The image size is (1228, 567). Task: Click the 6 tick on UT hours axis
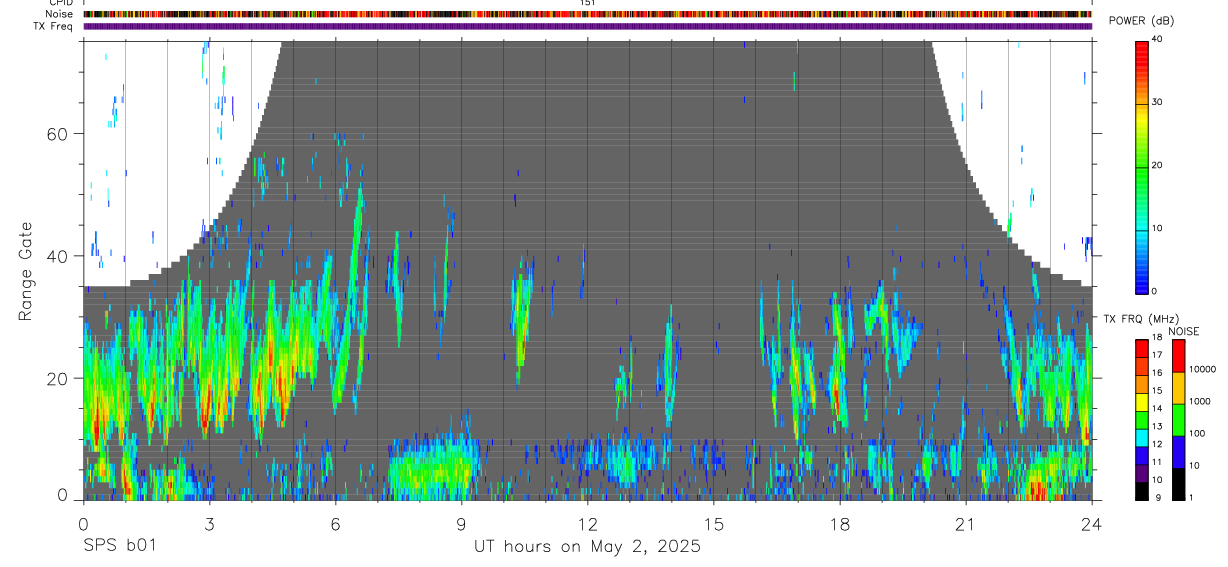pos(335,523)
